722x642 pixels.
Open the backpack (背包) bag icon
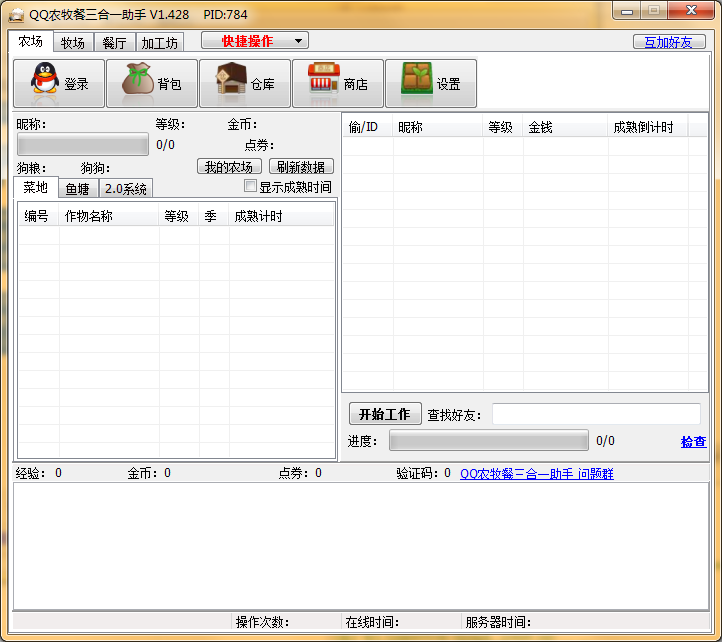point(138,83)
